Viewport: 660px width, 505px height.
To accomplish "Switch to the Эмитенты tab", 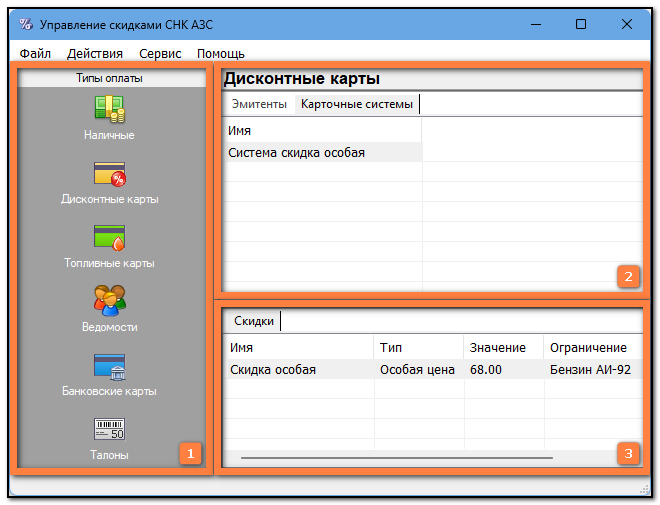I will (x=259, y=104).
